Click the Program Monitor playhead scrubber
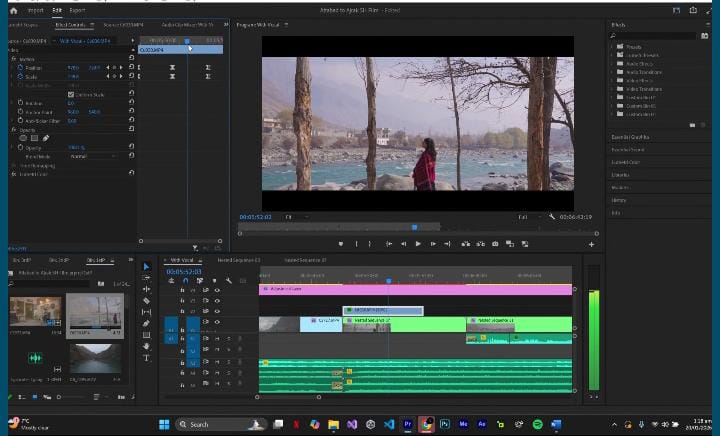The image size is (720, 436). [x=414, y=227]
